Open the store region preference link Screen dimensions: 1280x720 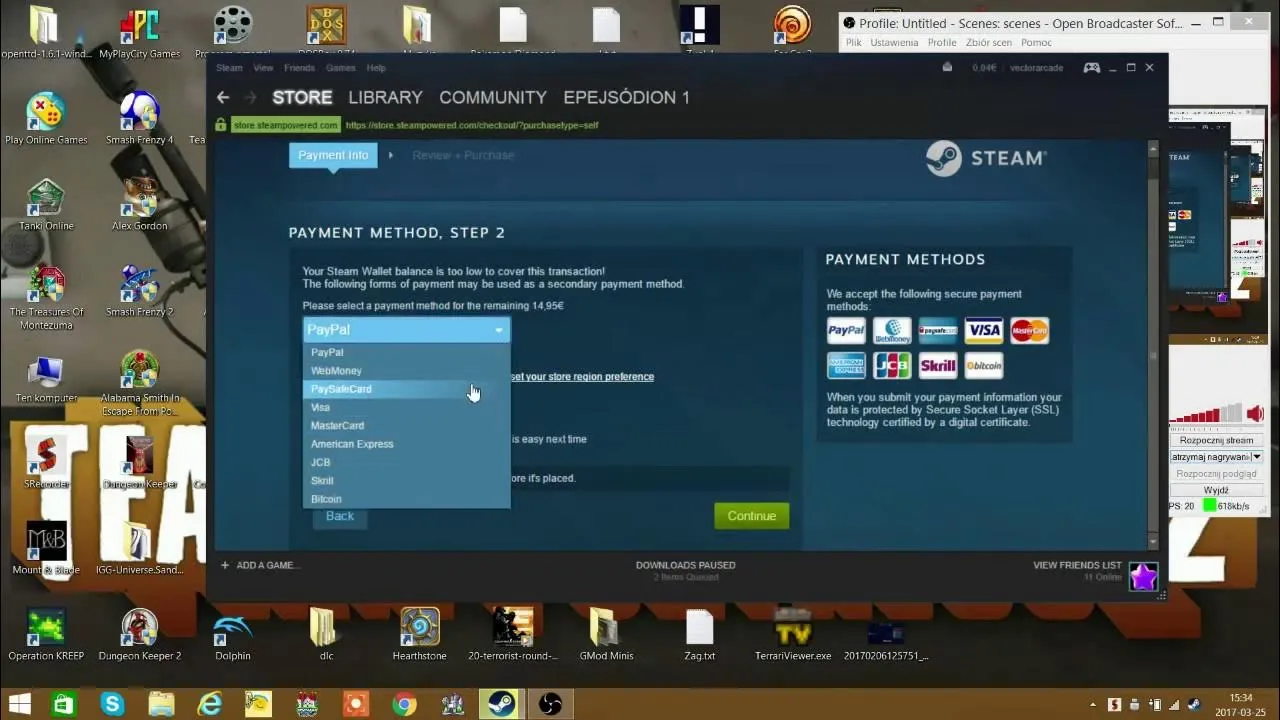(x=581, y=376)
